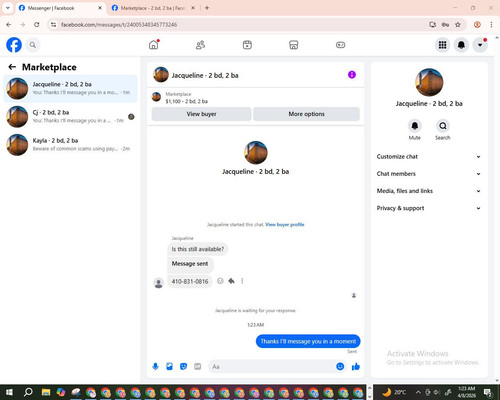Click the Marketplace $1,100 listing thumbnail

click(156, 97)
